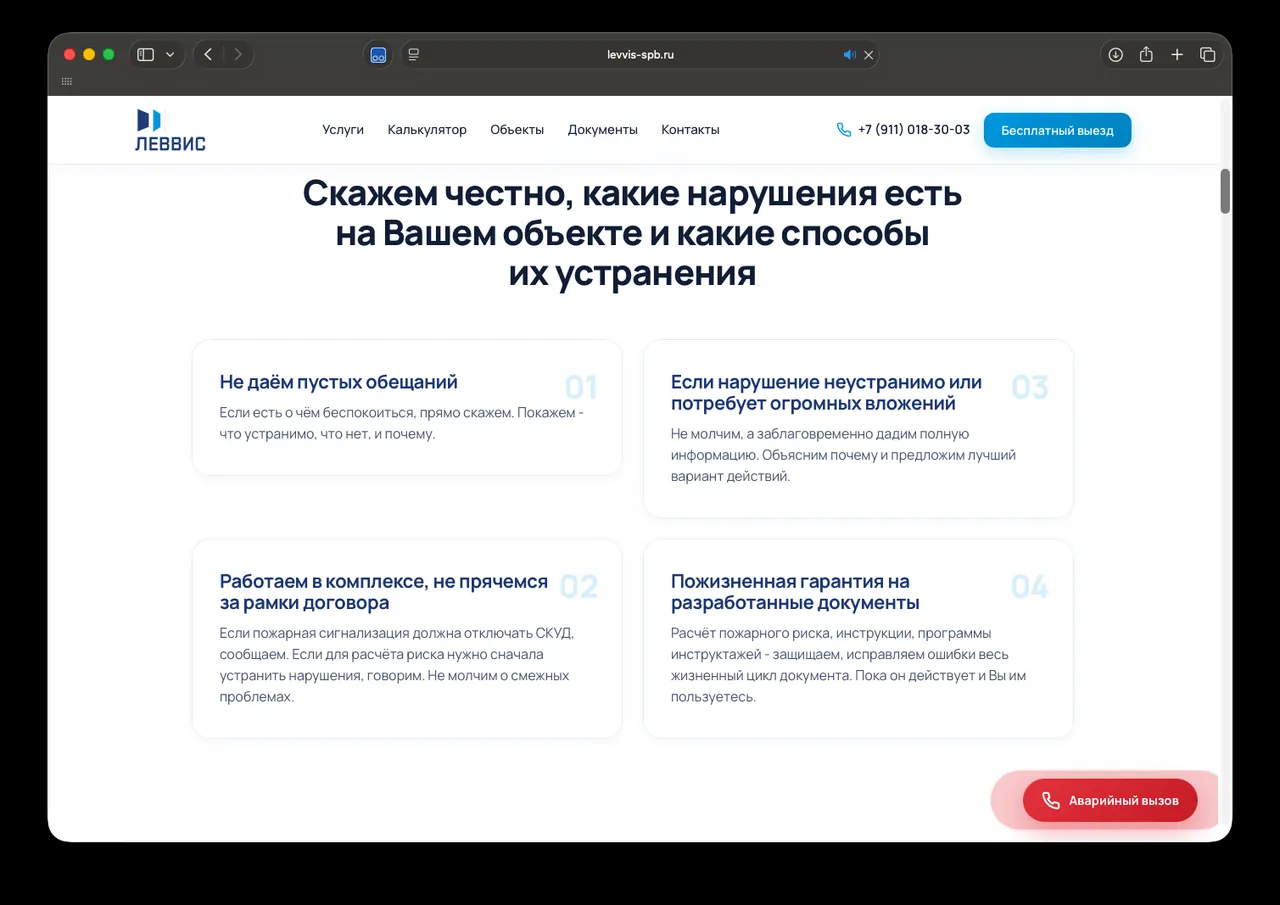Click heading Работаем в комплексе, не прячемся

pyautogui.click(x=384, y=592)
